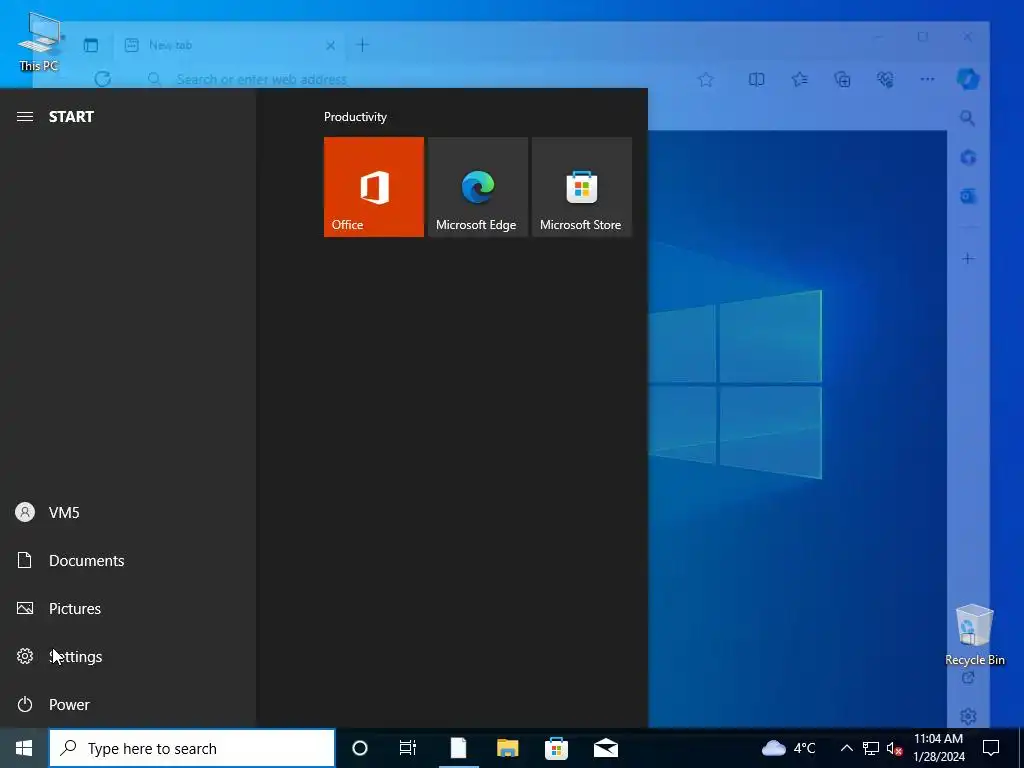
Task: Toggle split screen in Edge toolbar
Action: coord(756,79)
